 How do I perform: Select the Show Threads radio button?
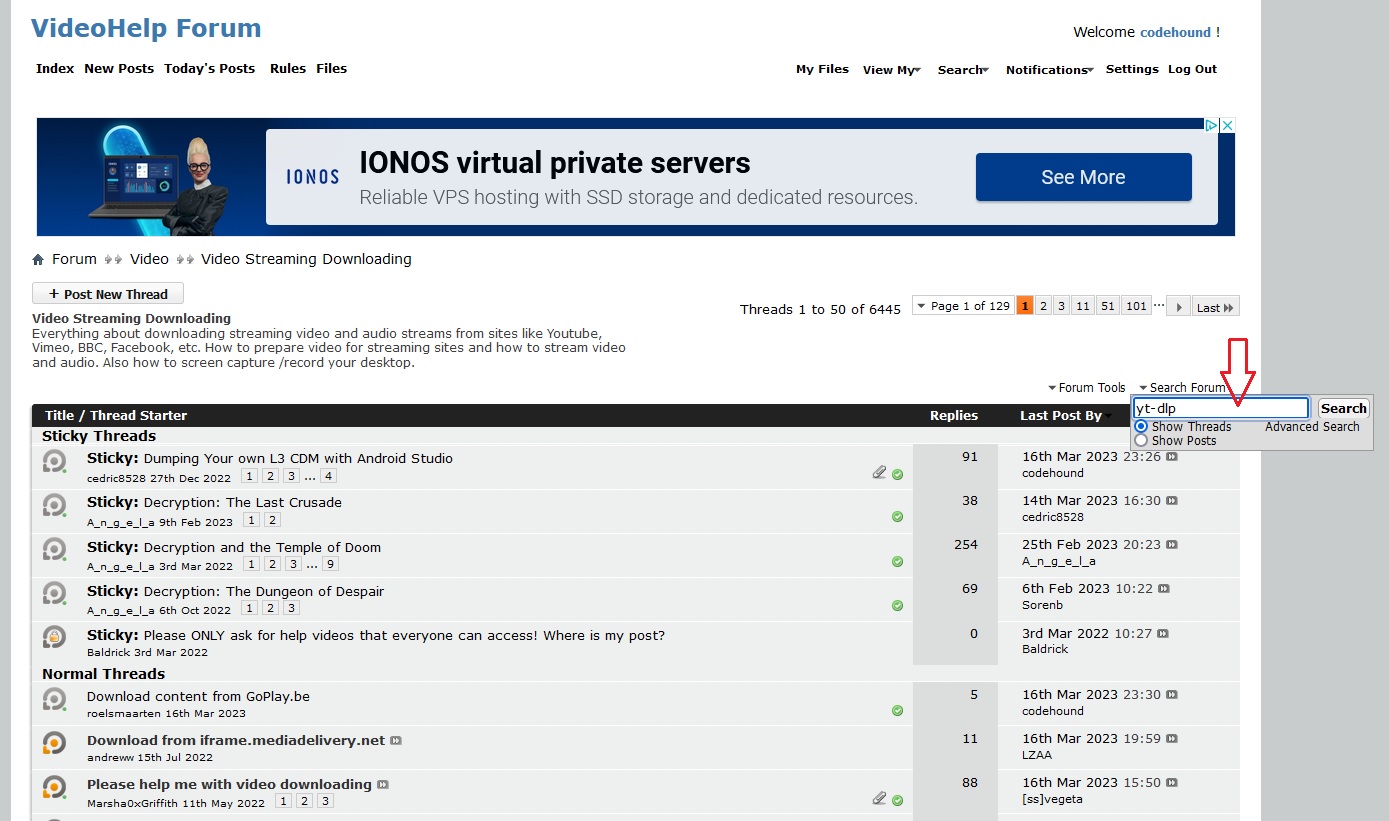[x=1141, y=427]
